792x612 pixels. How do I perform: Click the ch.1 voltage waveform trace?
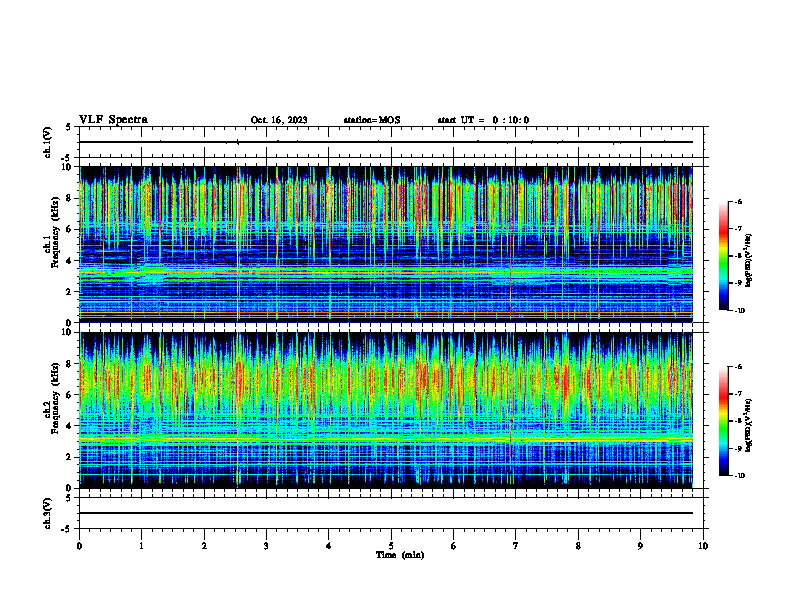pos(385,142)
